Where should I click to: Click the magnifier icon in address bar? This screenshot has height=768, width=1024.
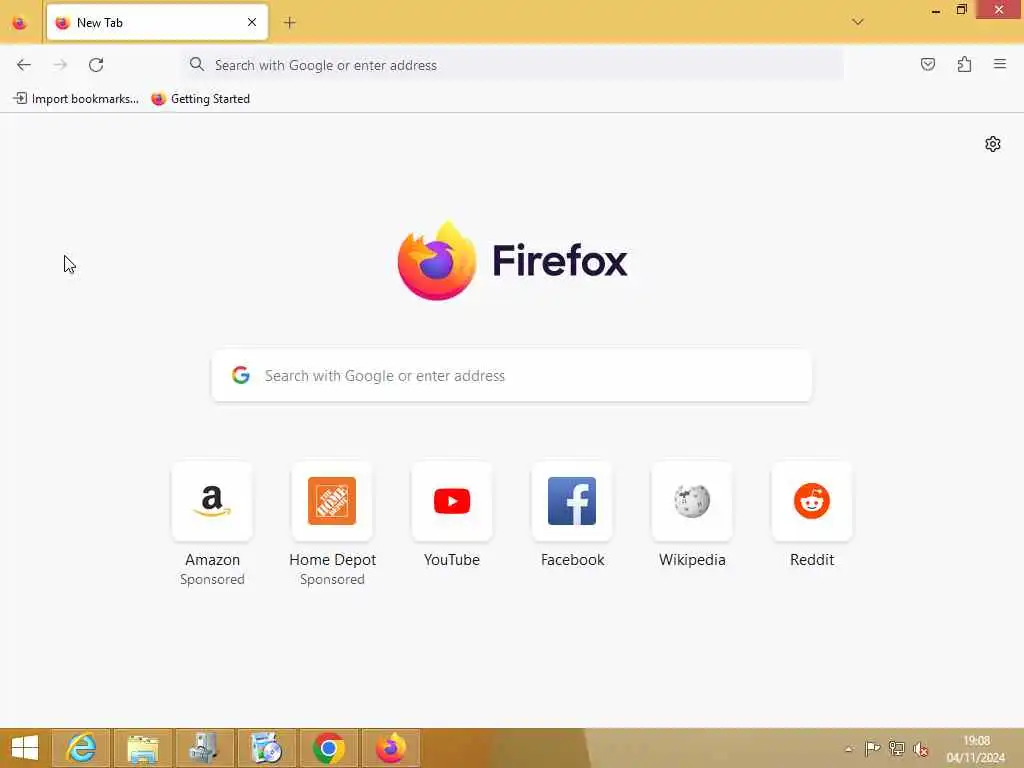tap(197, 64)
